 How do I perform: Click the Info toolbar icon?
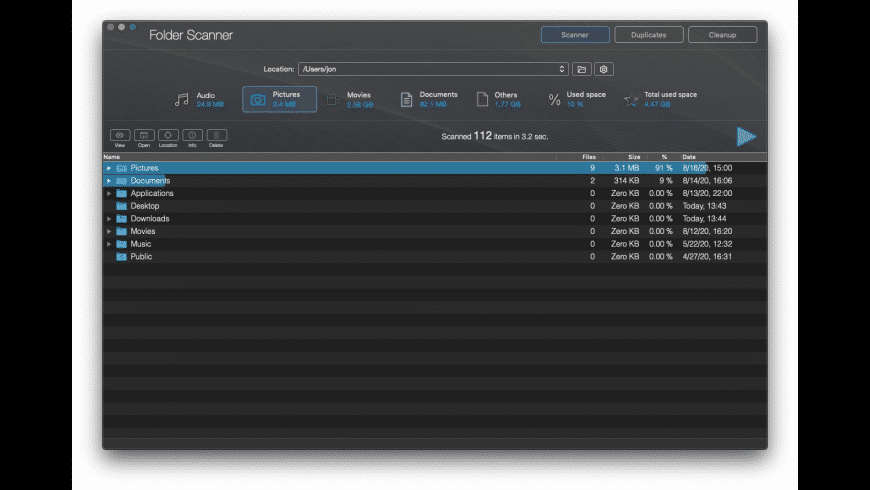(192, 135)
